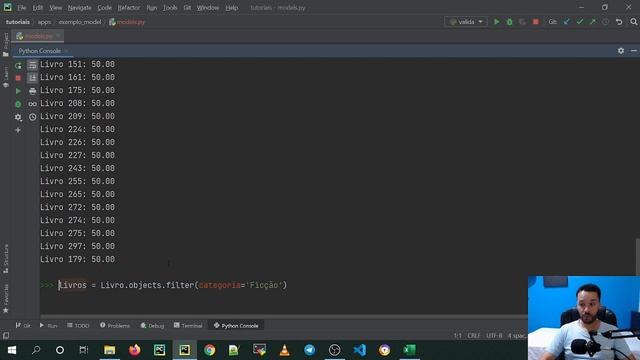
Task: Push commits with green arrow icon
Action: click(x=592, y=22)
